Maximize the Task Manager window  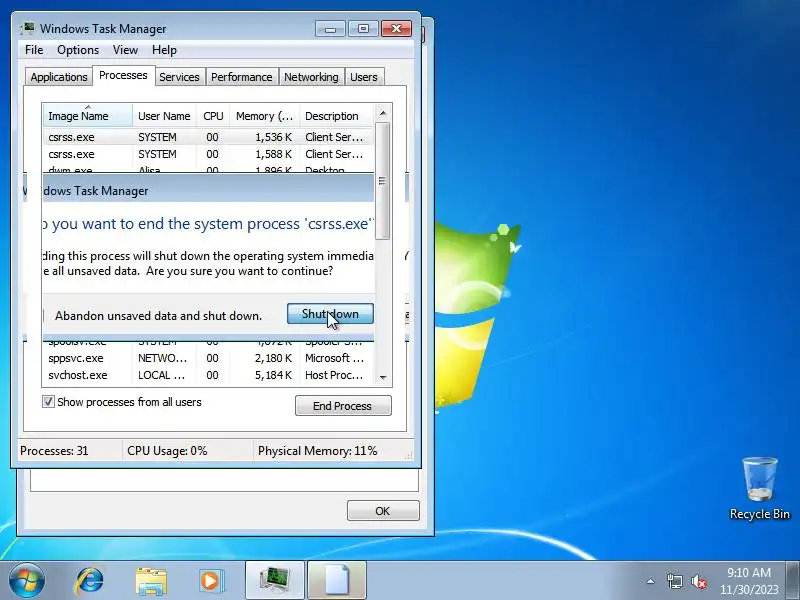(x=363, y=29)
